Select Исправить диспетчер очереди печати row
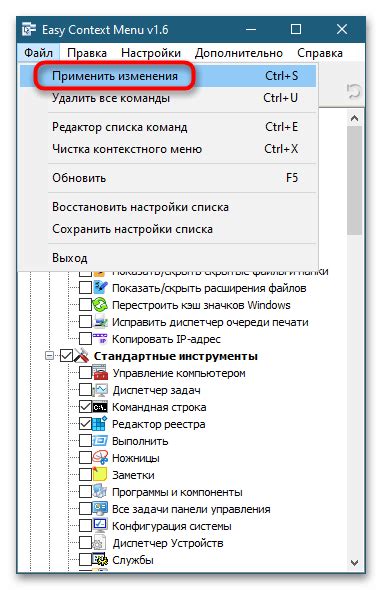Image resolution: width=382 pixels, height=590 pixels. (210, 322)
